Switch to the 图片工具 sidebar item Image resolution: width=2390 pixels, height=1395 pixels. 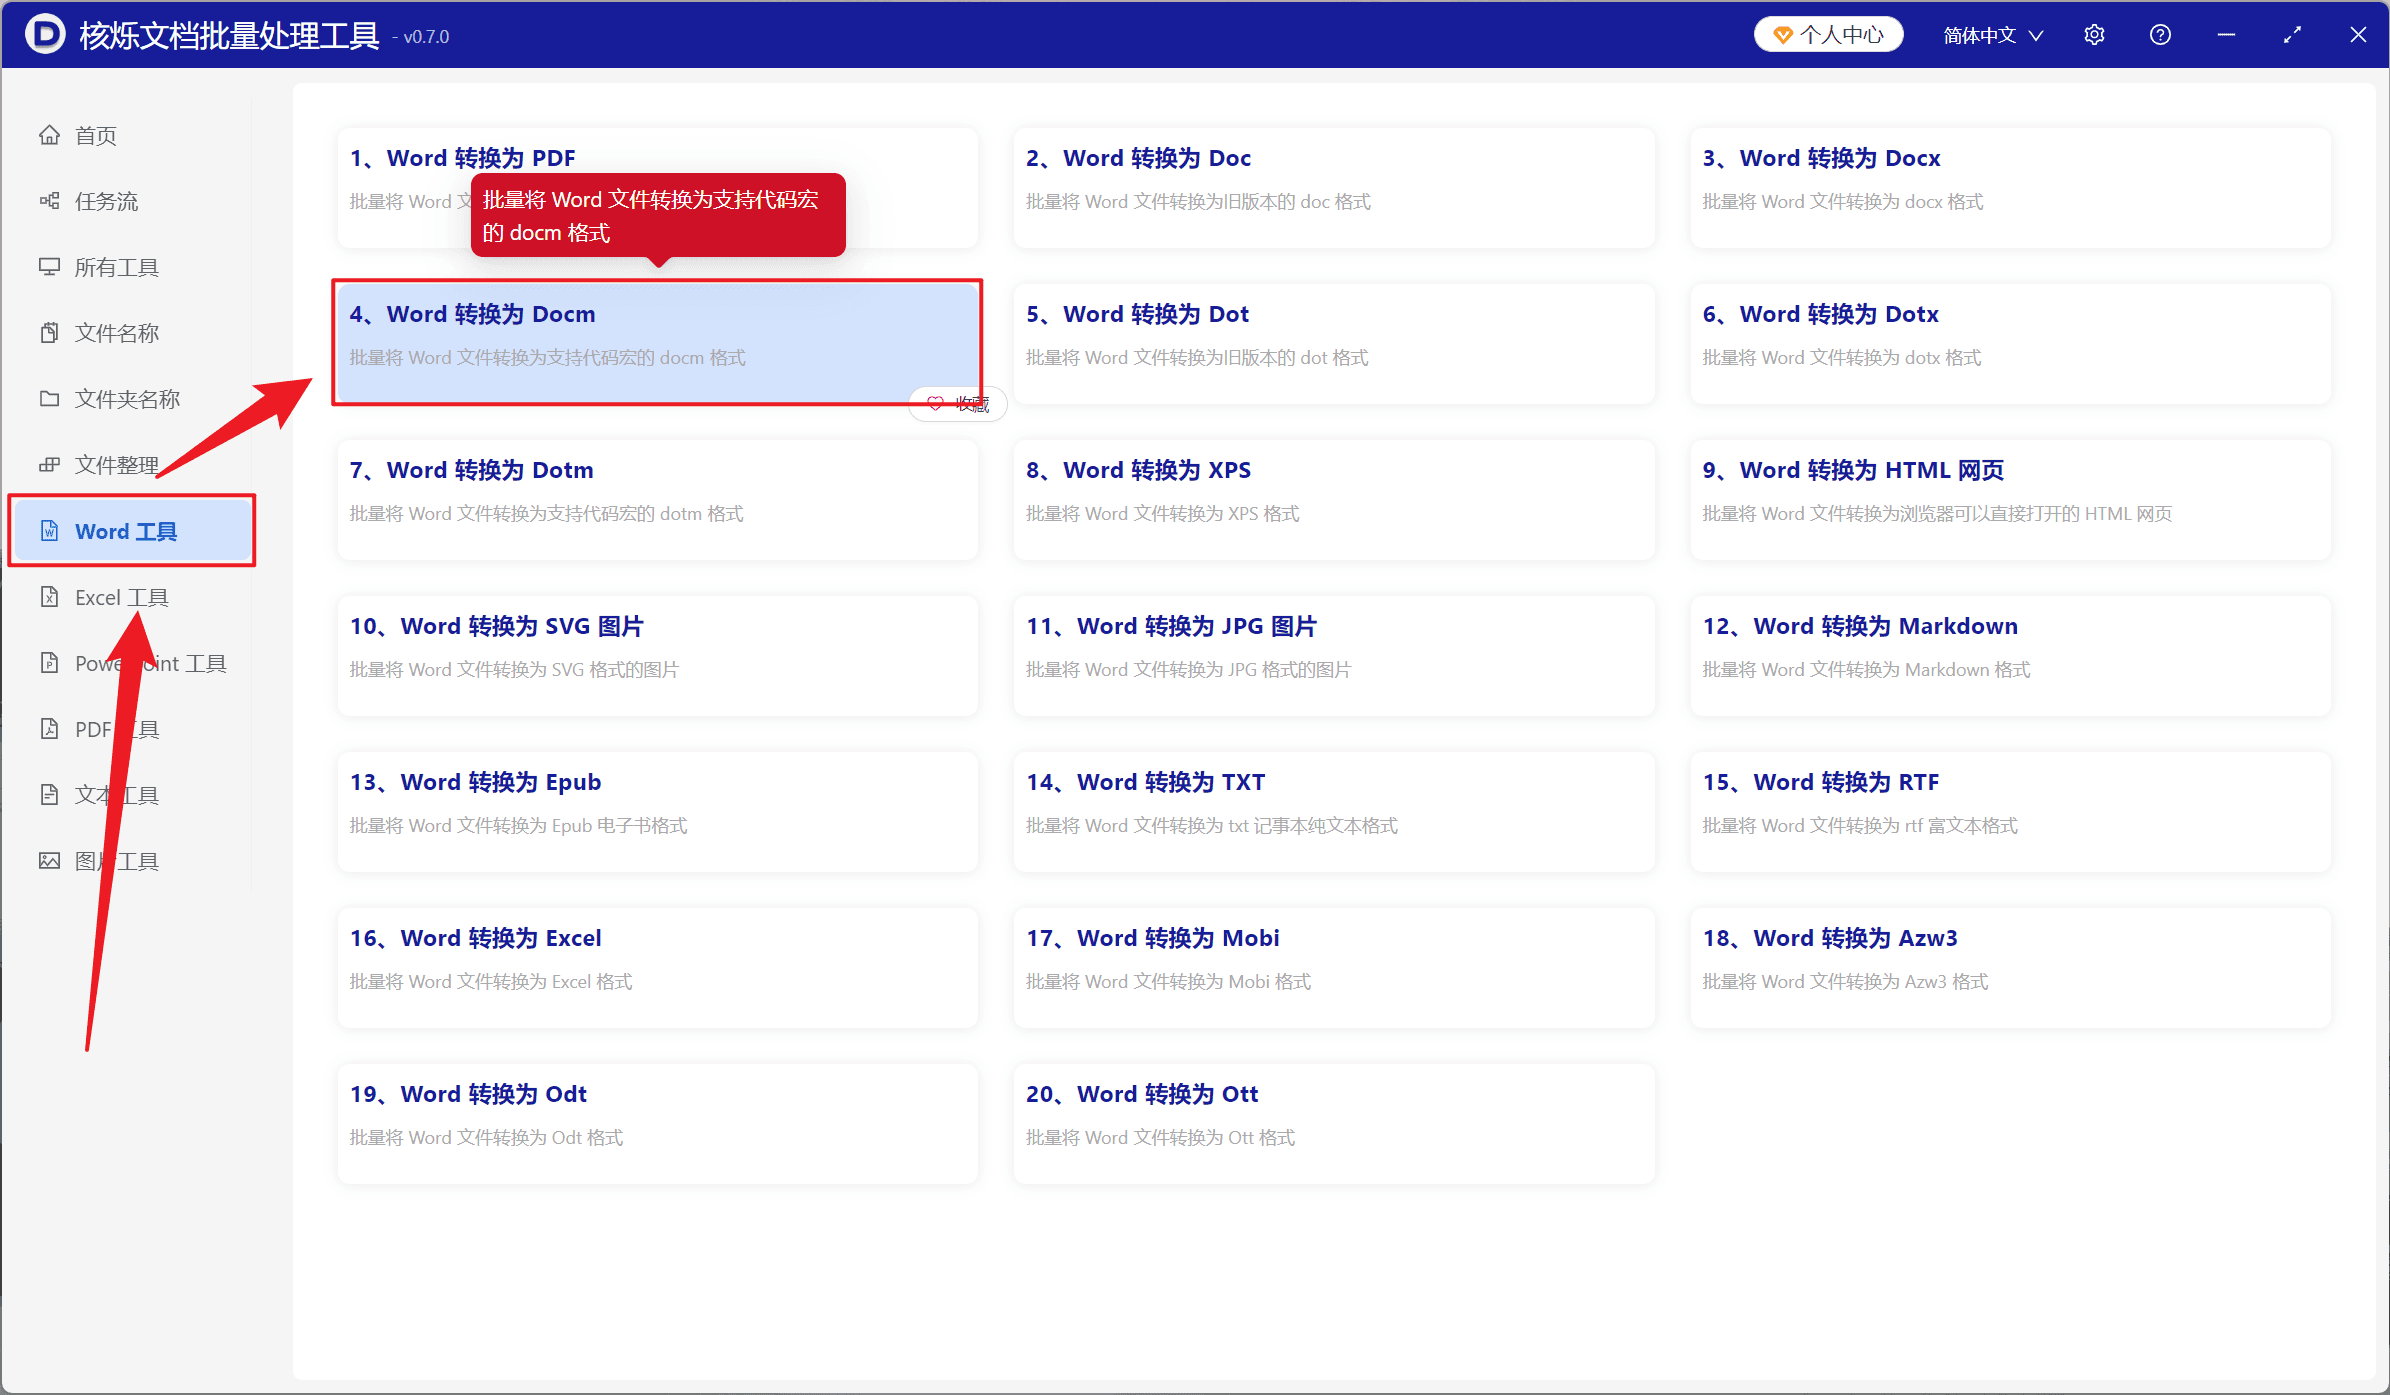coord(130,861)
